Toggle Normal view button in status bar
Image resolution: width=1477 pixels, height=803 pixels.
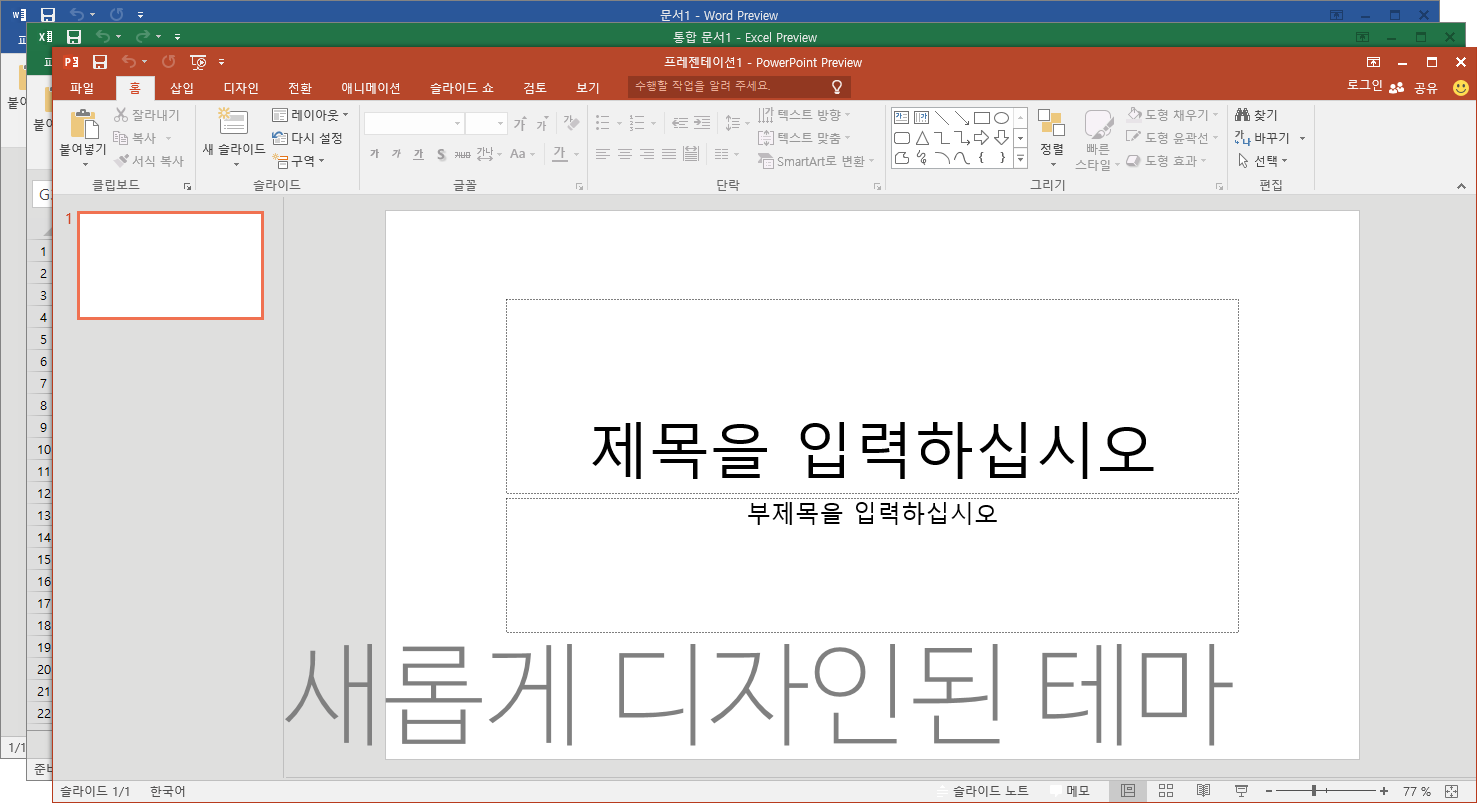[1128, 791]
